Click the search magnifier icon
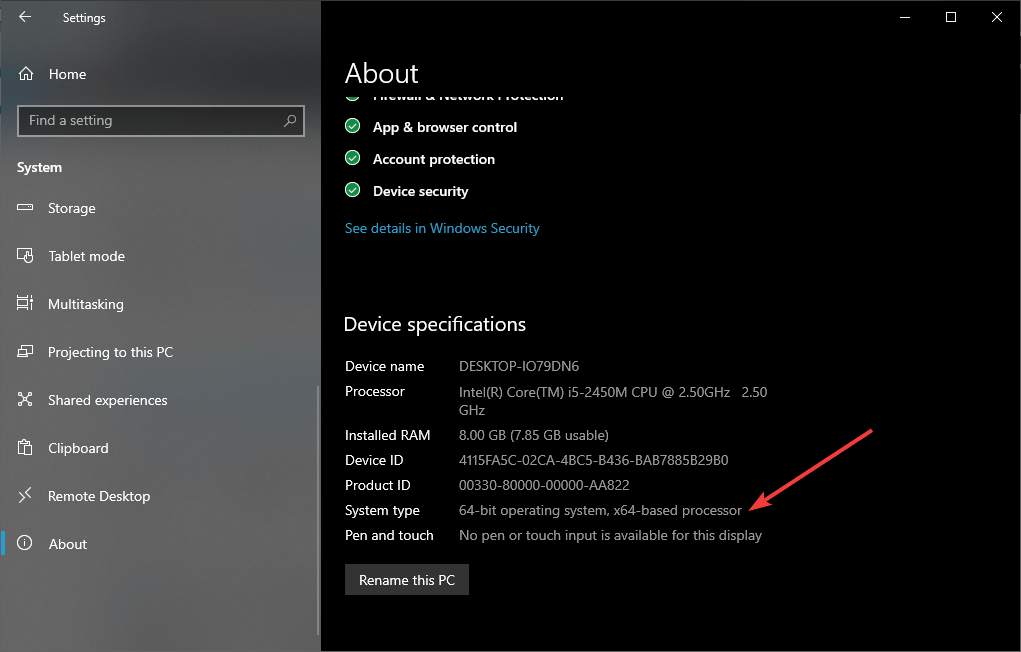Image resolution: width=1021 pixels, height=652 pixels. pyautogui.click(x=289, y=120)
